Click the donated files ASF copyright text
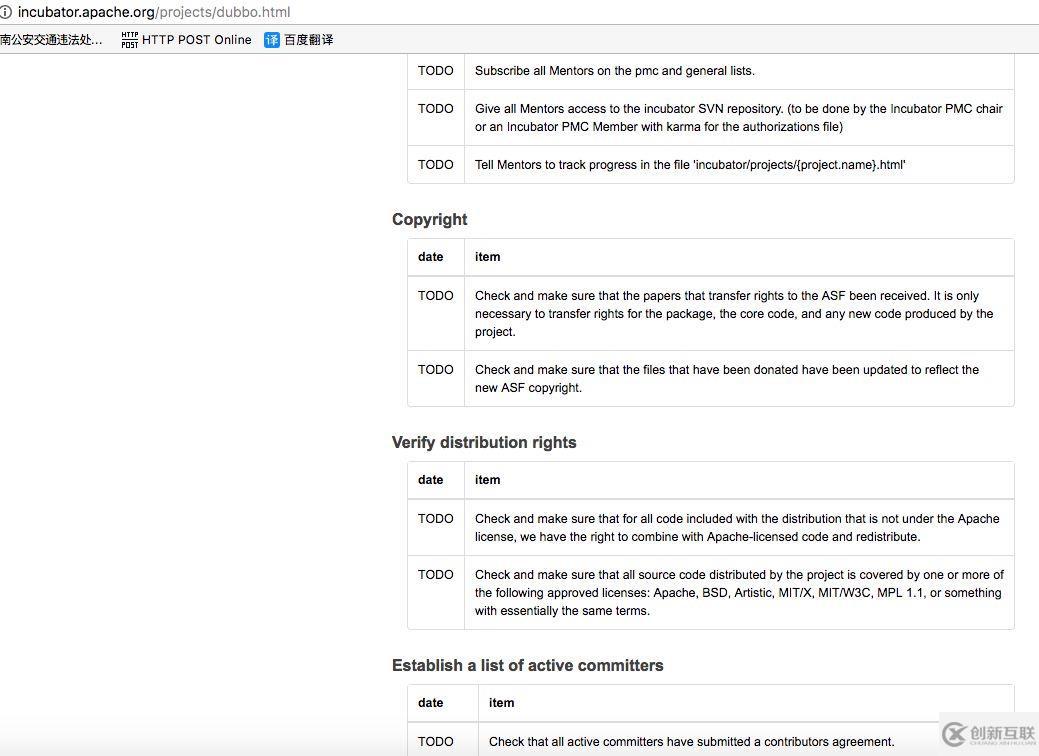This screenshot has height=756, width=1039. 727,379
